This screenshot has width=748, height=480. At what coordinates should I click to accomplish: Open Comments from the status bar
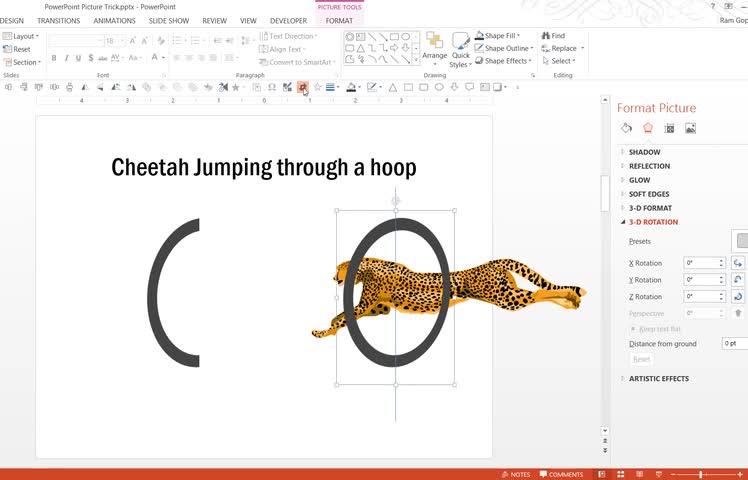point(561,474)
